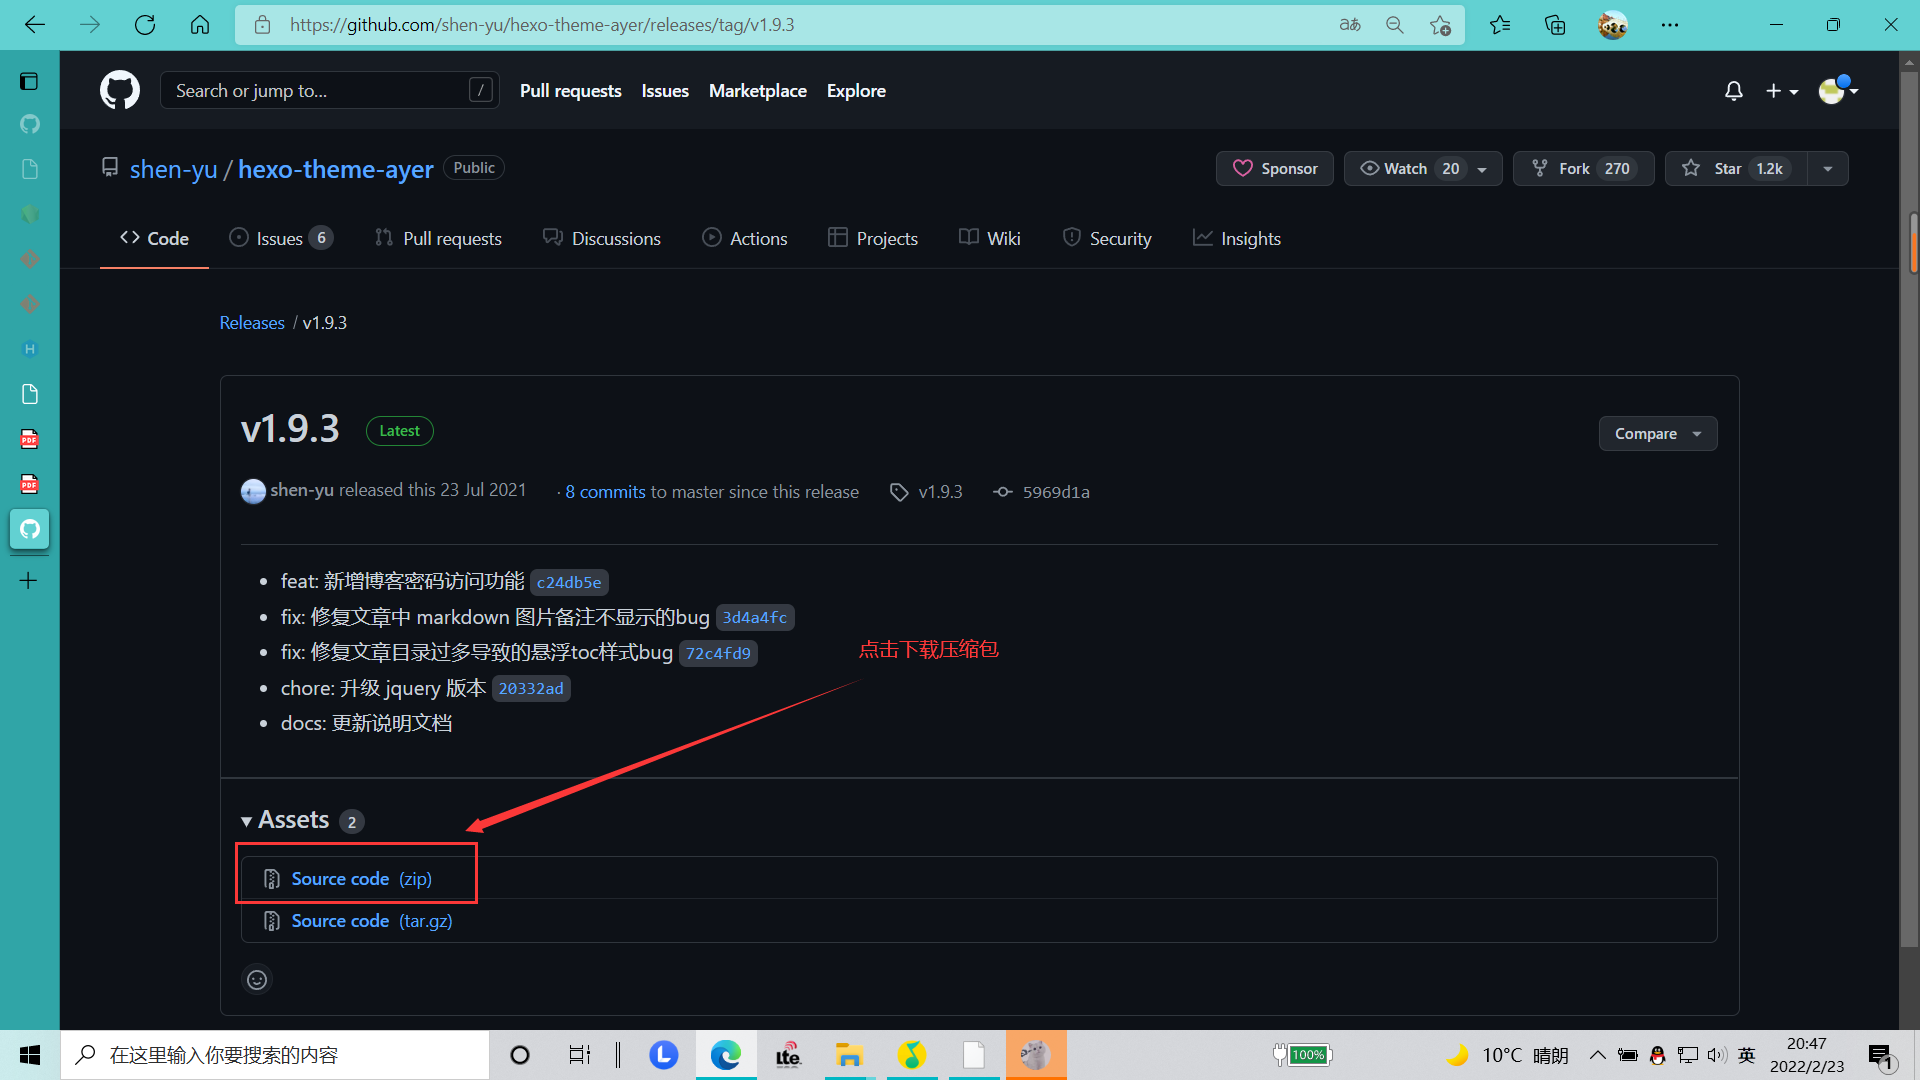
Task: Open Task View on the taskbar
Action: point(580,1055)
